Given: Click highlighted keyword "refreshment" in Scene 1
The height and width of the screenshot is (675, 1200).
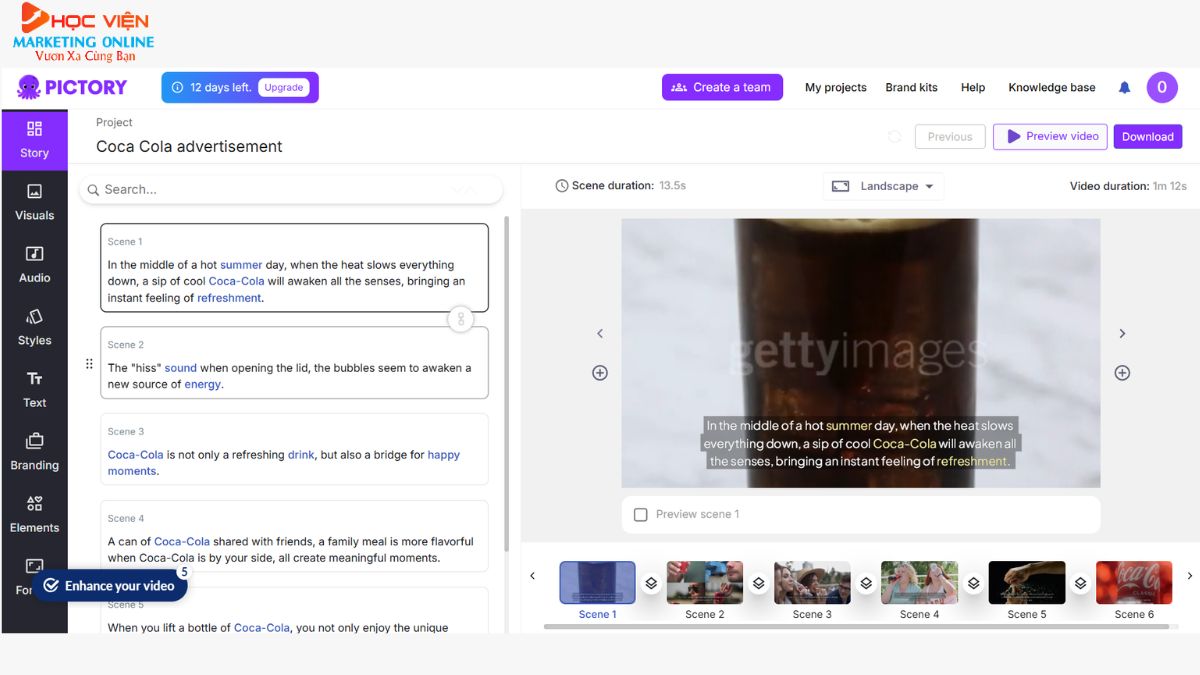Looking at the screenshot, I should 229,298.
